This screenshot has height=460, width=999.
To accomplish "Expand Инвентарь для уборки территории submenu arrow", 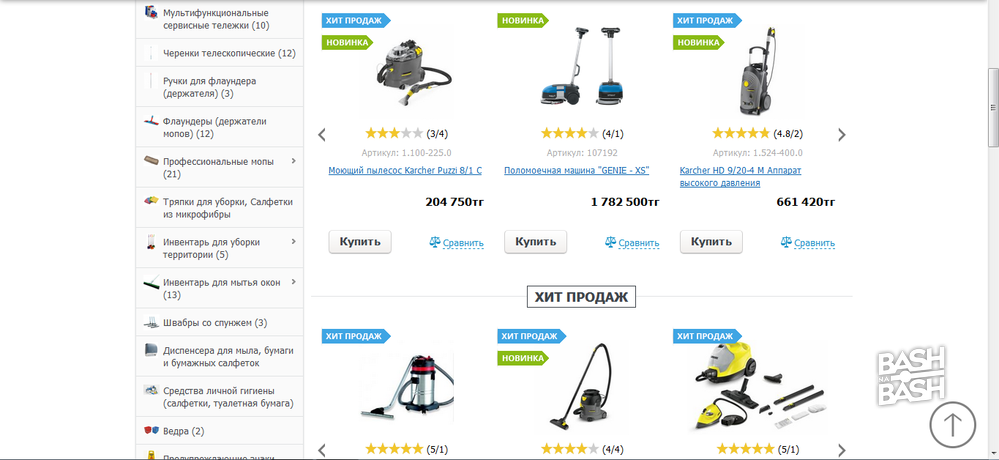I will tap(294, 241).
